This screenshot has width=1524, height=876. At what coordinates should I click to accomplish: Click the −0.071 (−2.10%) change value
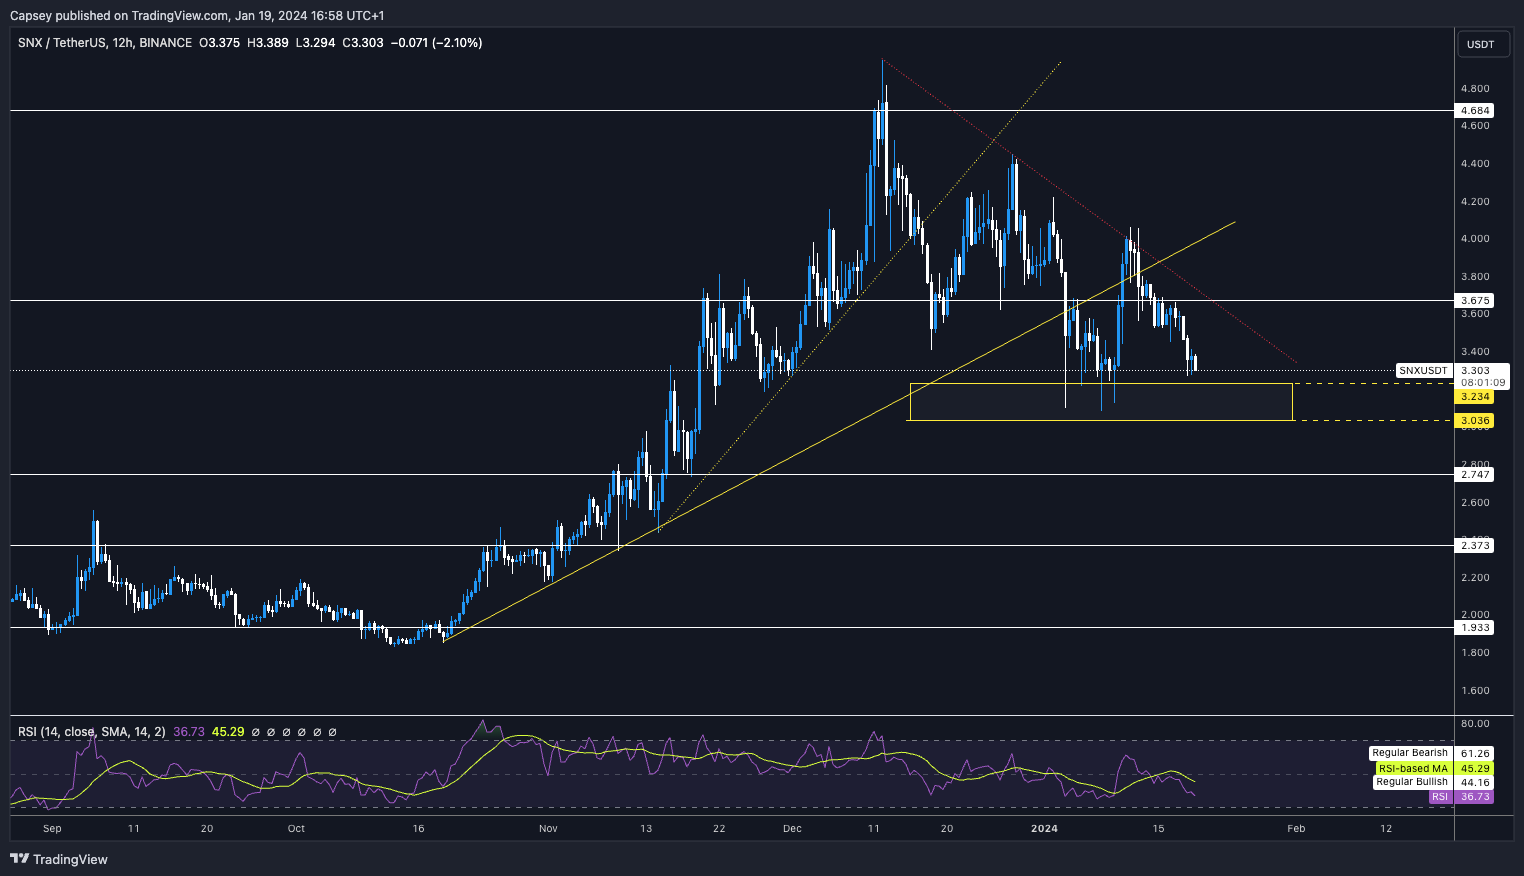pyautogui.click(x=436, y=43)
